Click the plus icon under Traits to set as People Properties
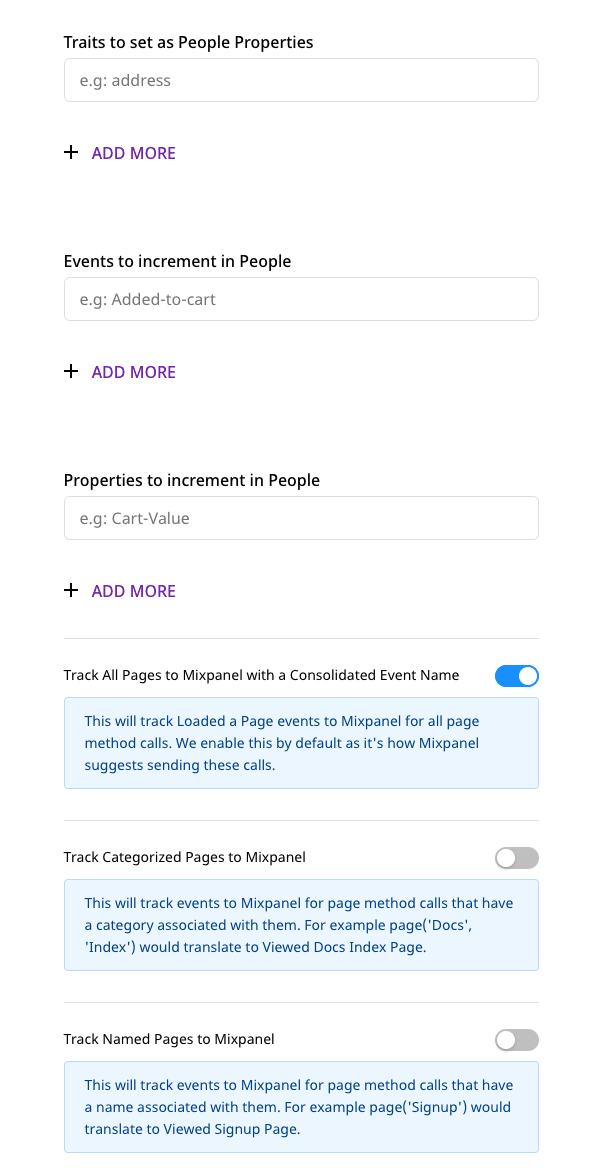Screen dimensions: 592x1174 point(71,152)
